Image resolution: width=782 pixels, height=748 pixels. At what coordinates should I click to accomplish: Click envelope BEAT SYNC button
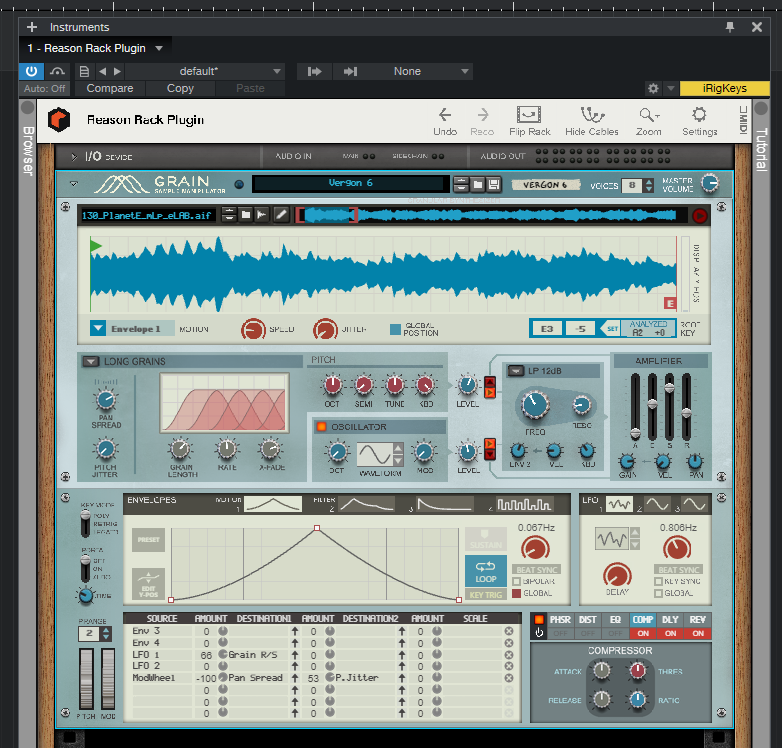click(537, 569)
